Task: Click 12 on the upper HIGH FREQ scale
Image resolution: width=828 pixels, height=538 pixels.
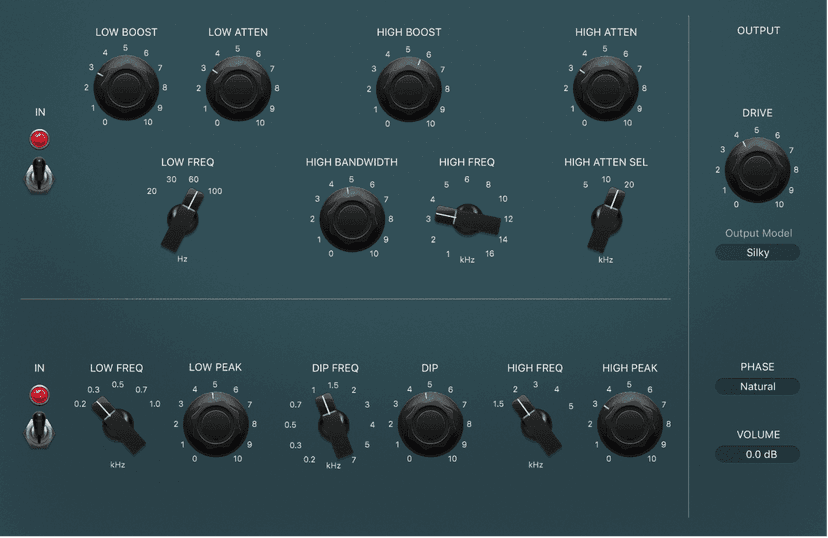Action: (x=508, y=219)
